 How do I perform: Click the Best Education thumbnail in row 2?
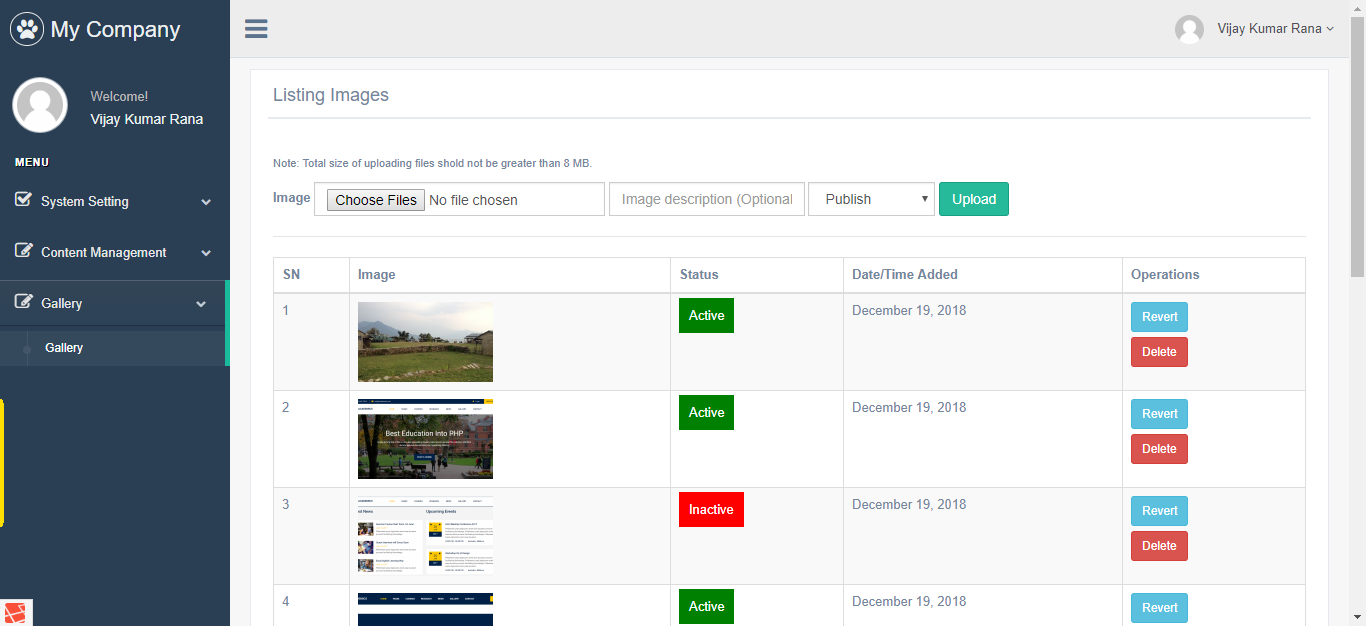(x=425, y=439)
